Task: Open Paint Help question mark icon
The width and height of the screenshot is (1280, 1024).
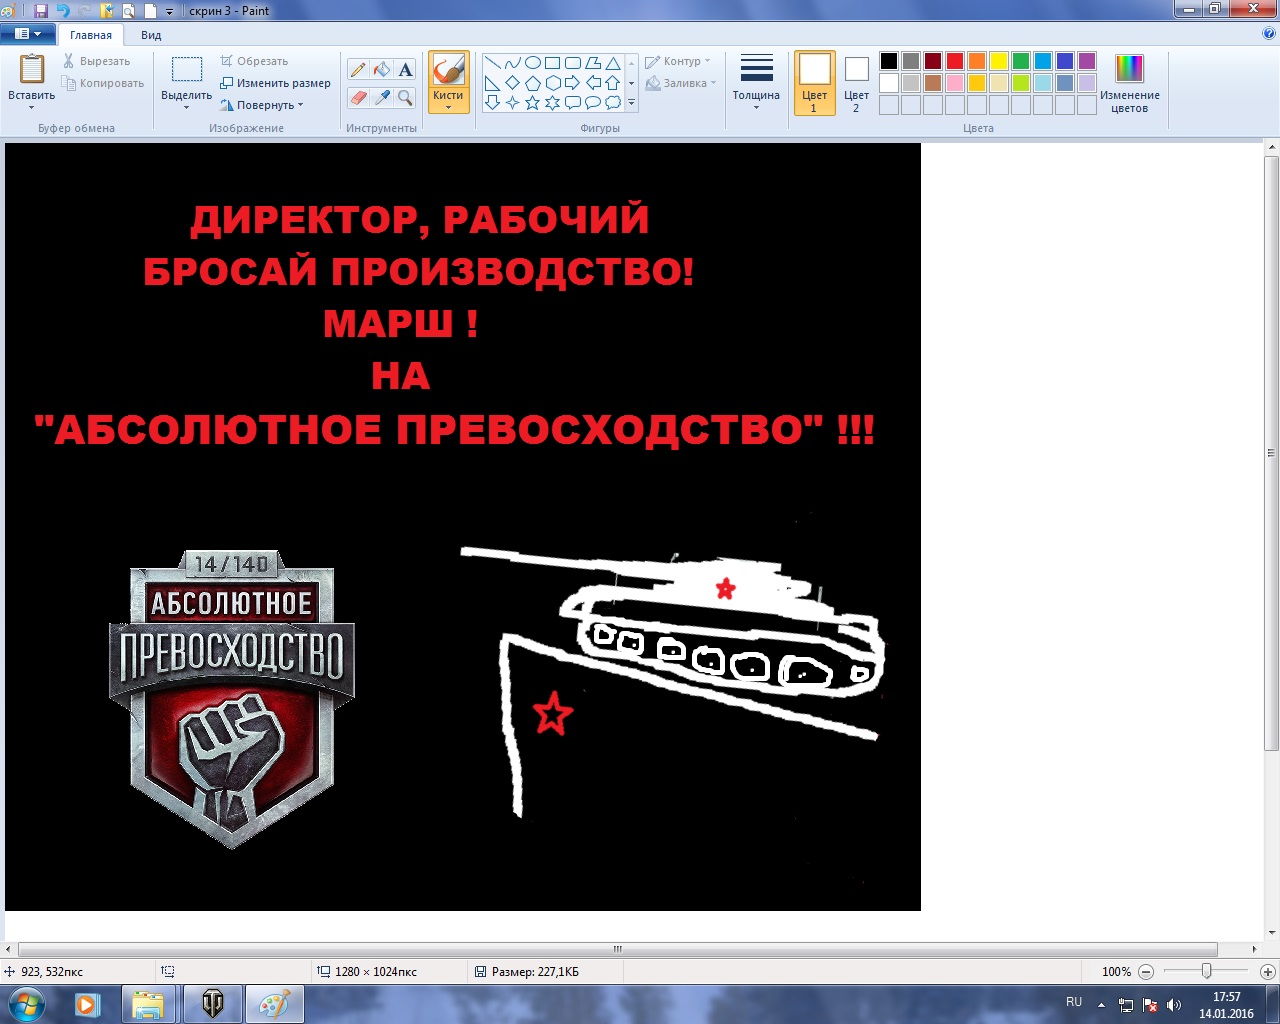Action: tap(1269, 34)
